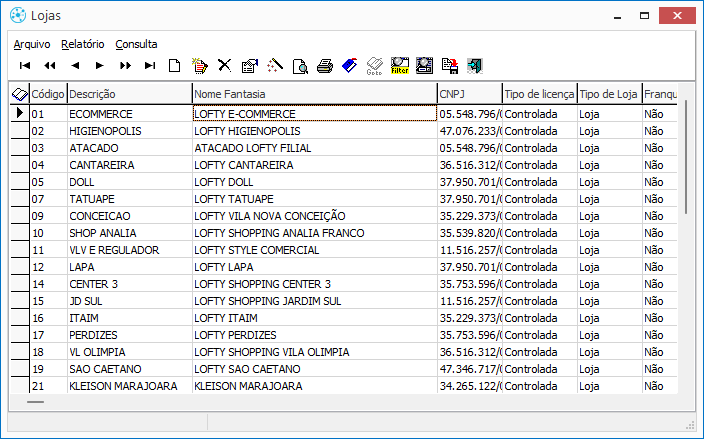Go to the previous record
704x439 pixels.
click(x=75, y=66)
